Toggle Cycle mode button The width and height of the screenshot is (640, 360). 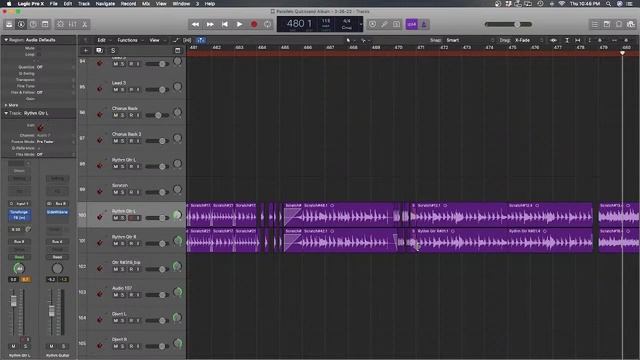tap(267, 24)
